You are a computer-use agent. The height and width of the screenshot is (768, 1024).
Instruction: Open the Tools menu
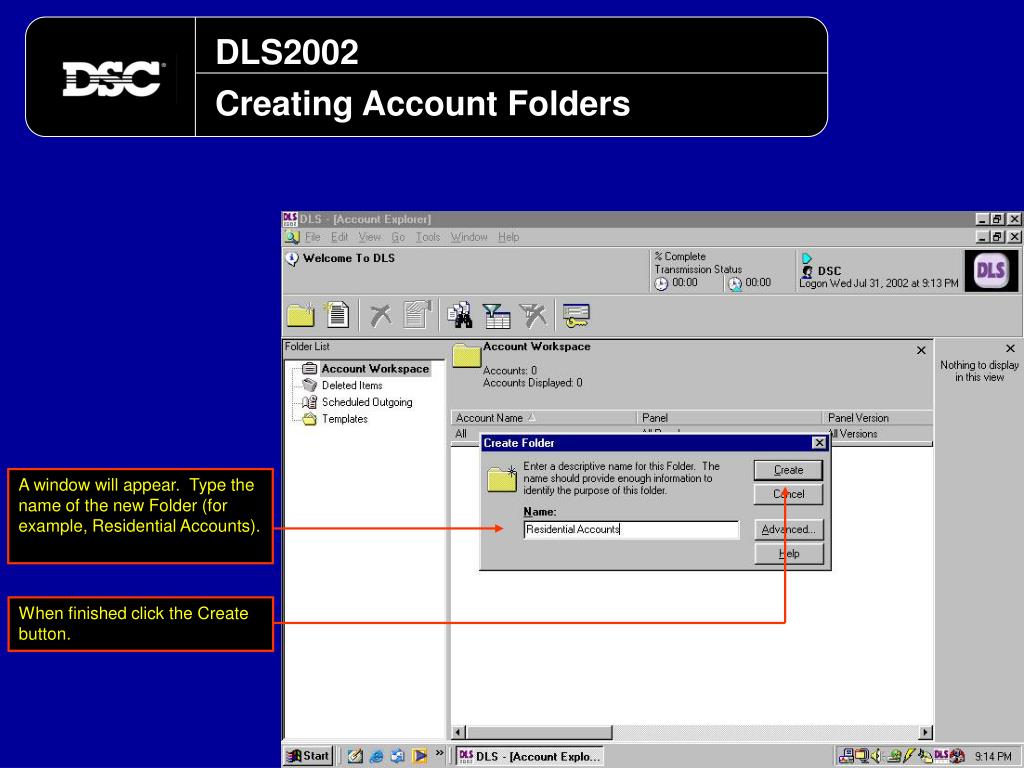pos(428,237)
